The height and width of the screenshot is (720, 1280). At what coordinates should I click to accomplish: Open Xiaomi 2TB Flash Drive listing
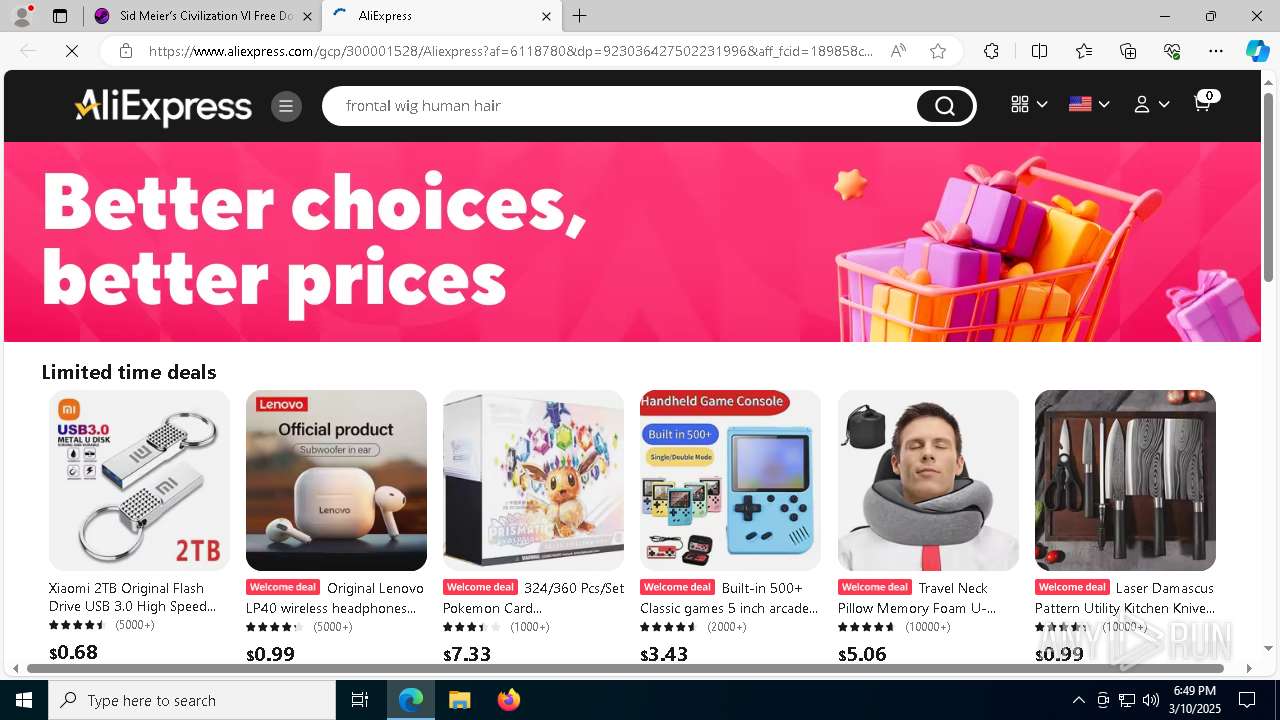pyautogui.click(x=133, y=597)
